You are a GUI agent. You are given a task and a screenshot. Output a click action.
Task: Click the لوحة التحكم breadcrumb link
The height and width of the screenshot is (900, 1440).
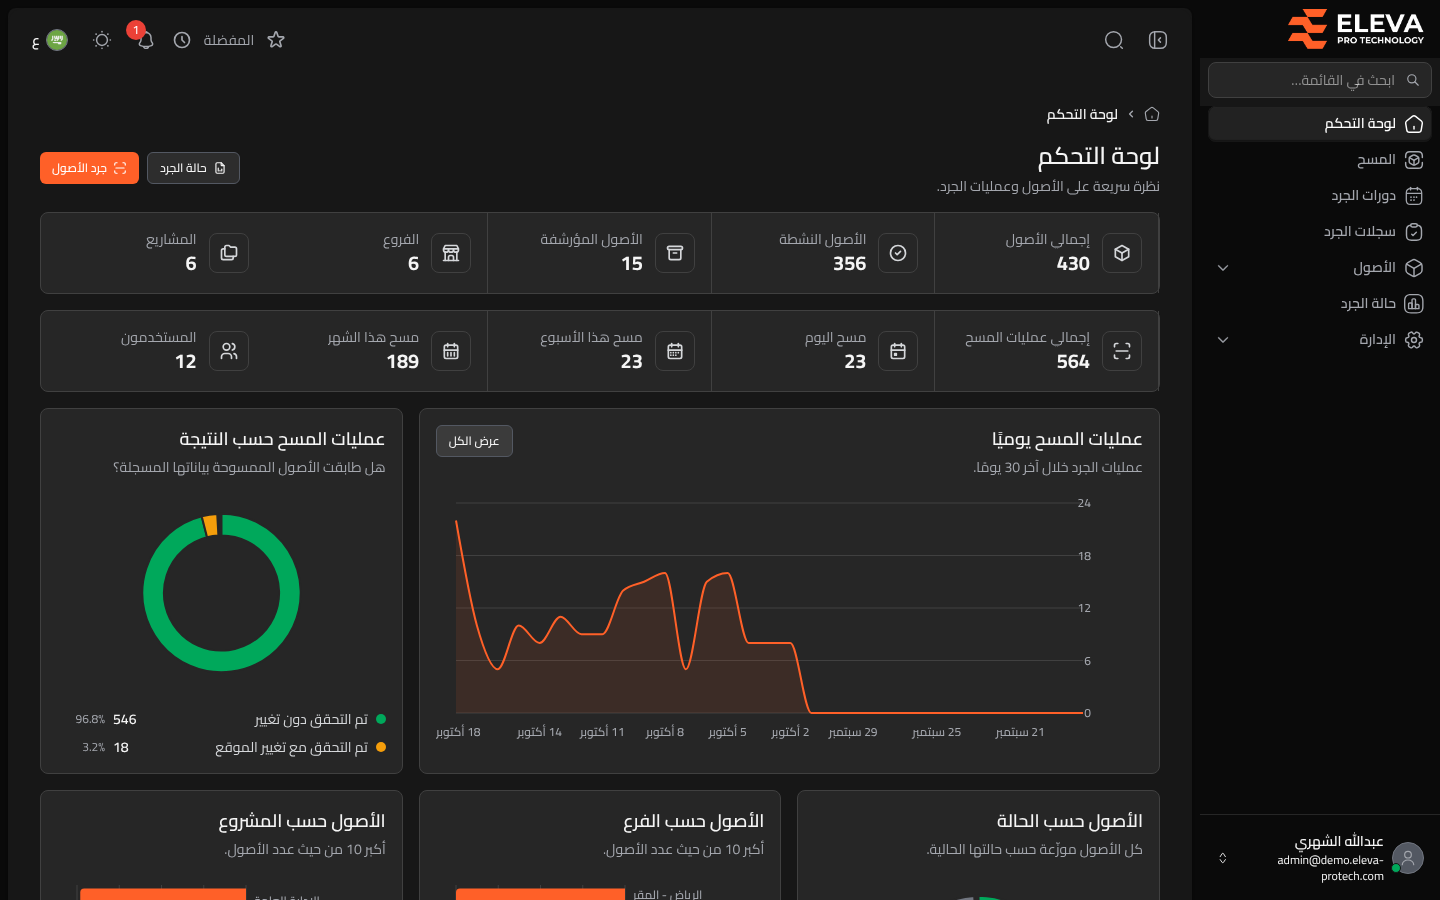point(1082,114)
